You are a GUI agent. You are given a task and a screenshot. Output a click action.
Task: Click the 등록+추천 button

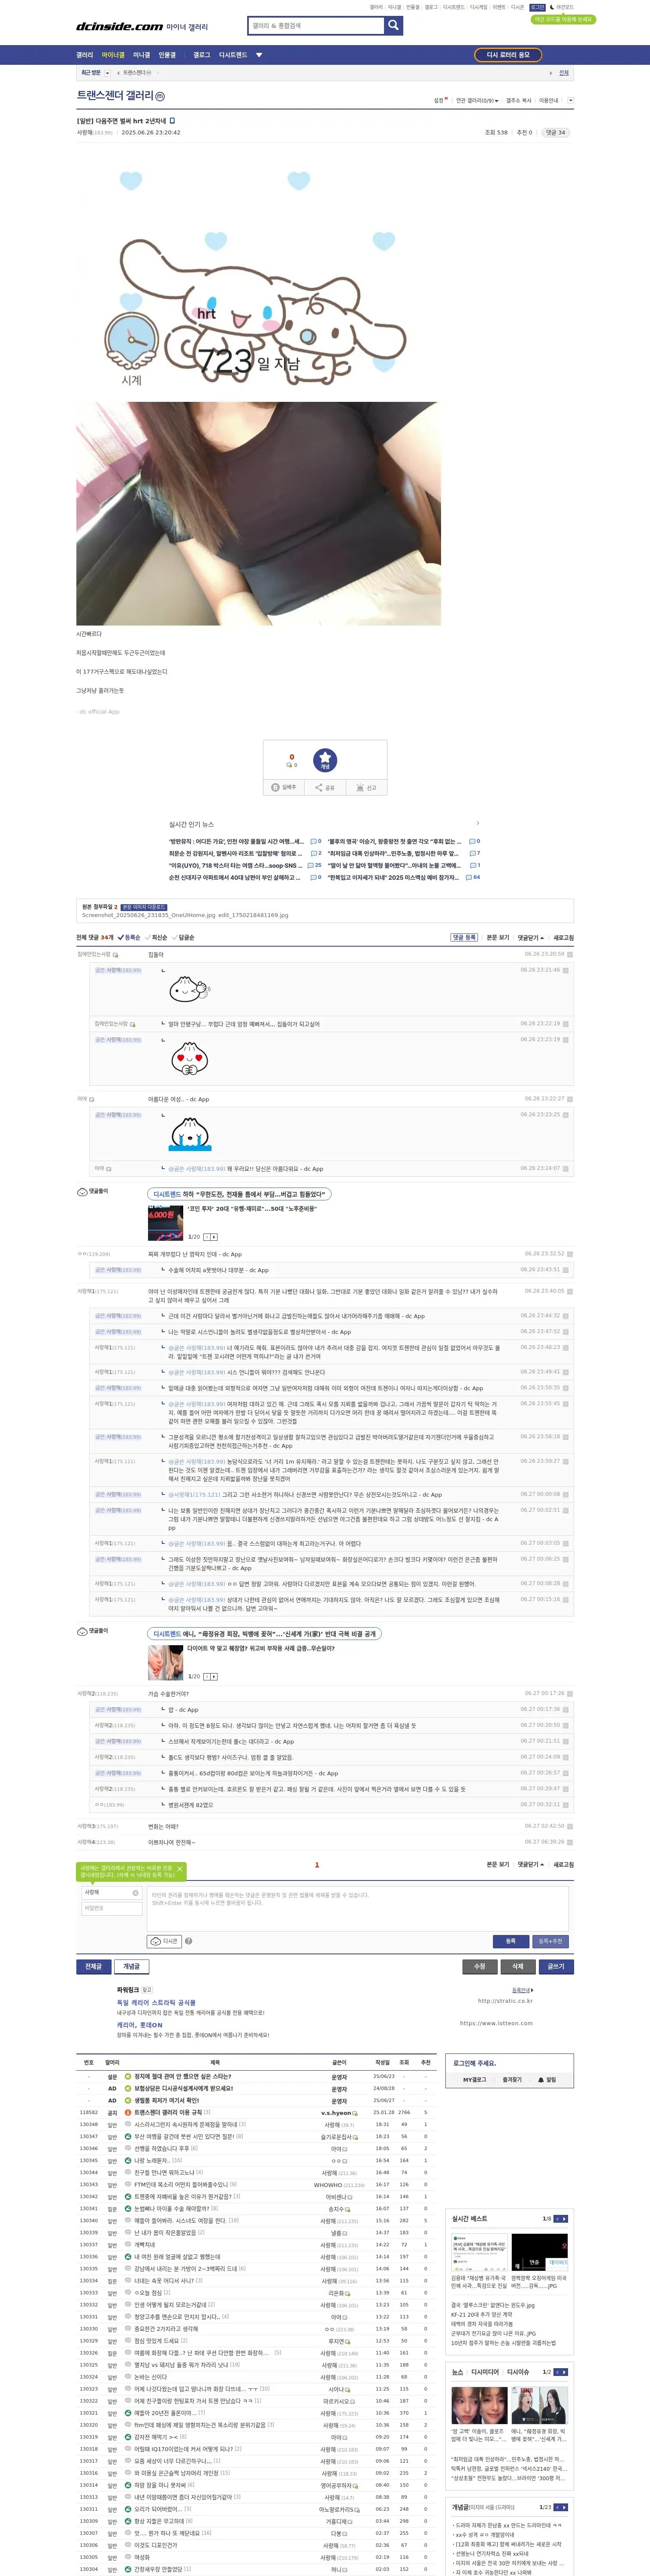(x=550, y=1941)
